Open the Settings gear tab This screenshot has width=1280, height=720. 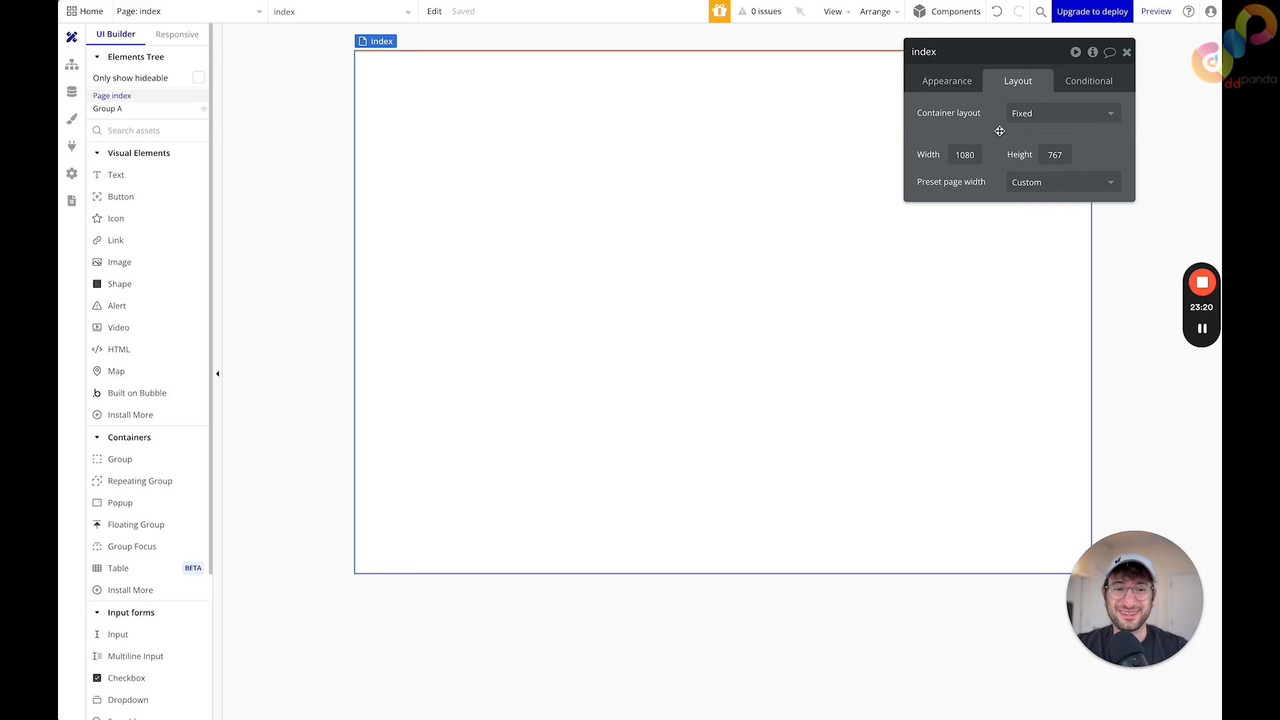pyautogui.click(x=72, y=173)
